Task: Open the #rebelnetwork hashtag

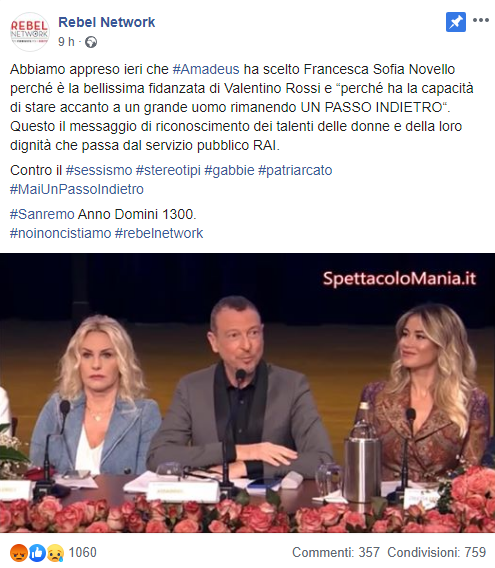Action: pyautogui.click(x=159, y=233)
